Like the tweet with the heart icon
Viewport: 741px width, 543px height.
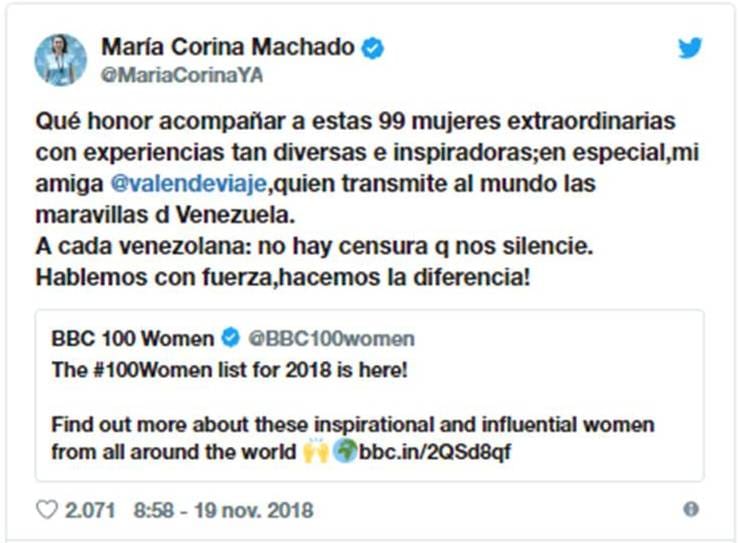tap(47, 510)
